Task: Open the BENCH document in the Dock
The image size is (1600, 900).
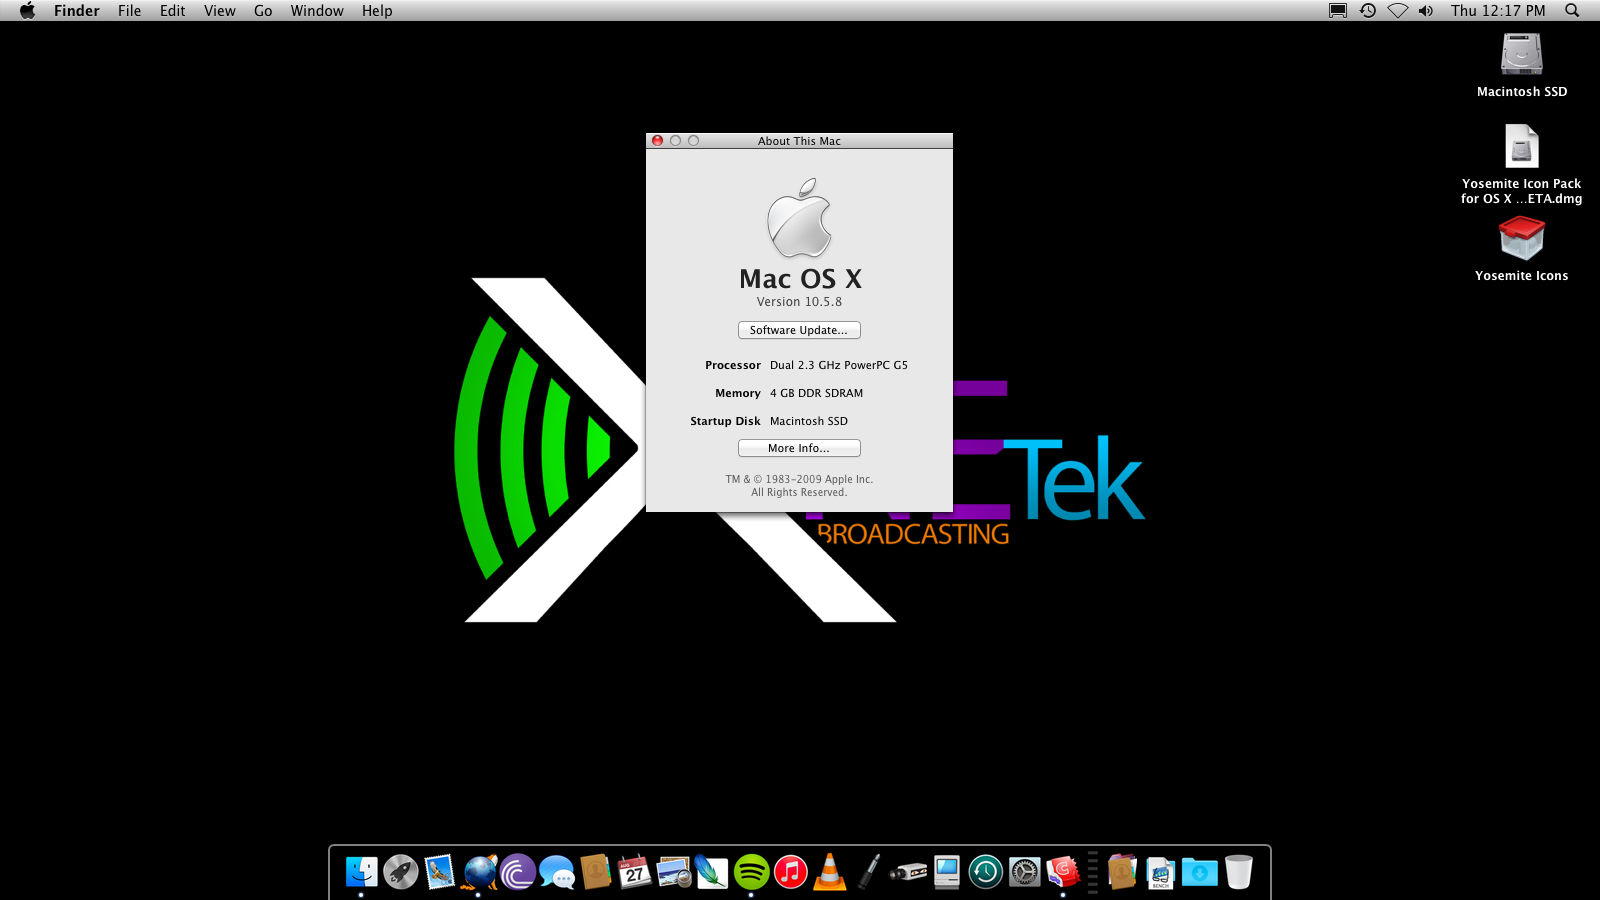Action: pos(1161,872)
